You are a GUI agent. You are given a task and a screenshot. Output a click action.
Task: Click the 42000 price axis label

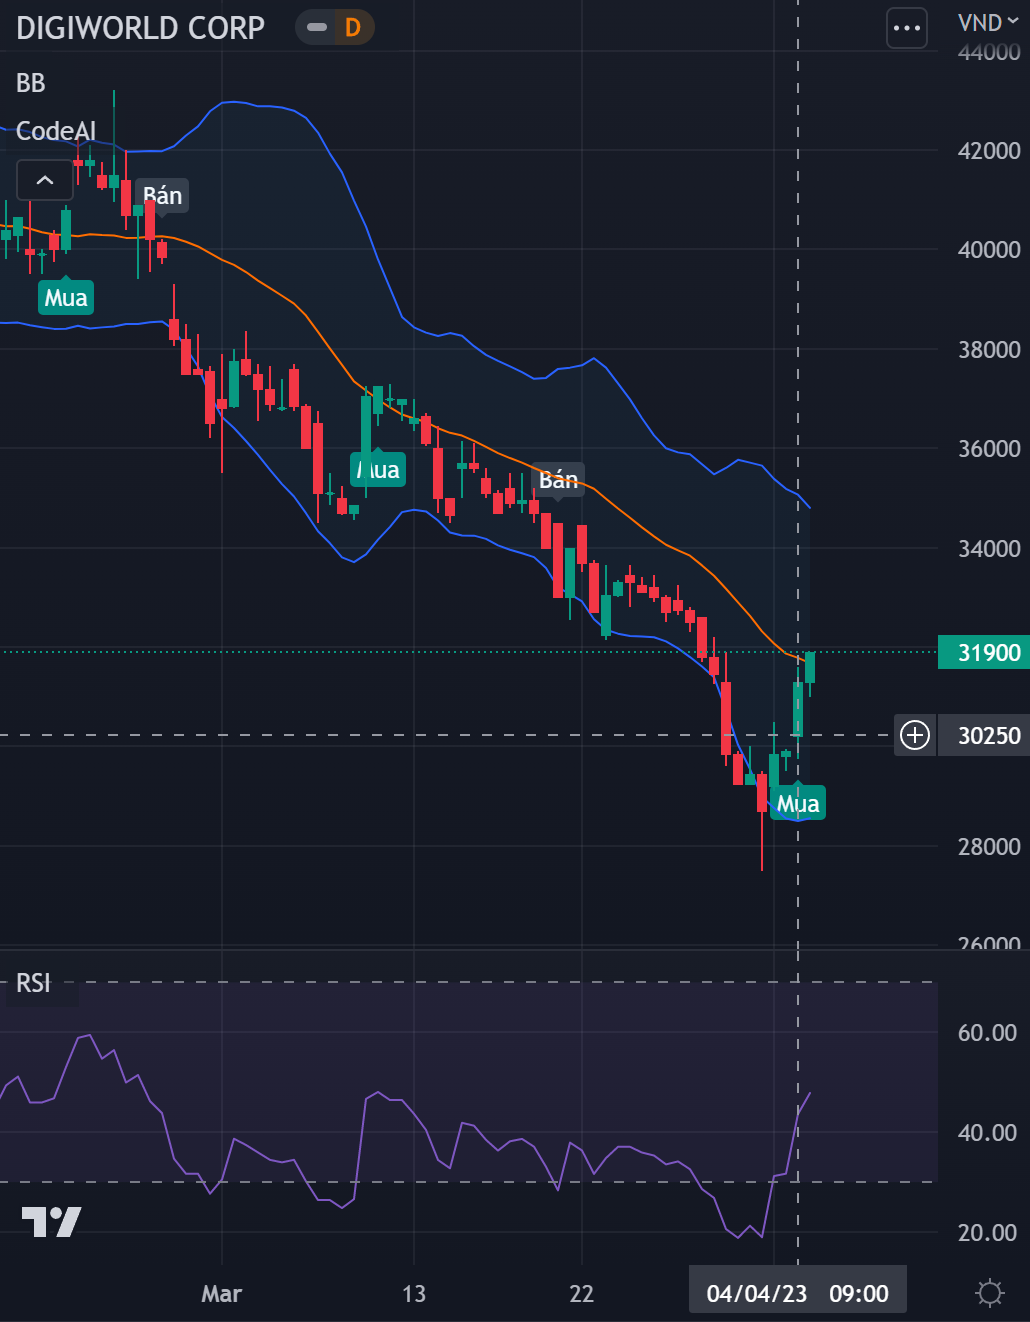[x=989, y=151]
